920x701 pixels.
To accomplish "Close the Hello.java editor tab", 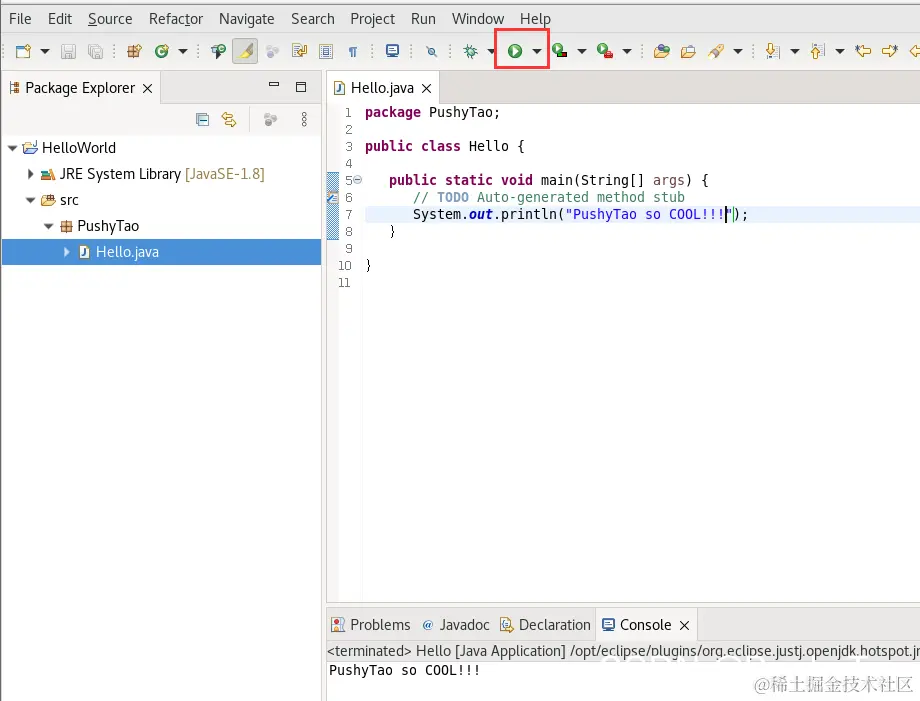I will [427, 89].
